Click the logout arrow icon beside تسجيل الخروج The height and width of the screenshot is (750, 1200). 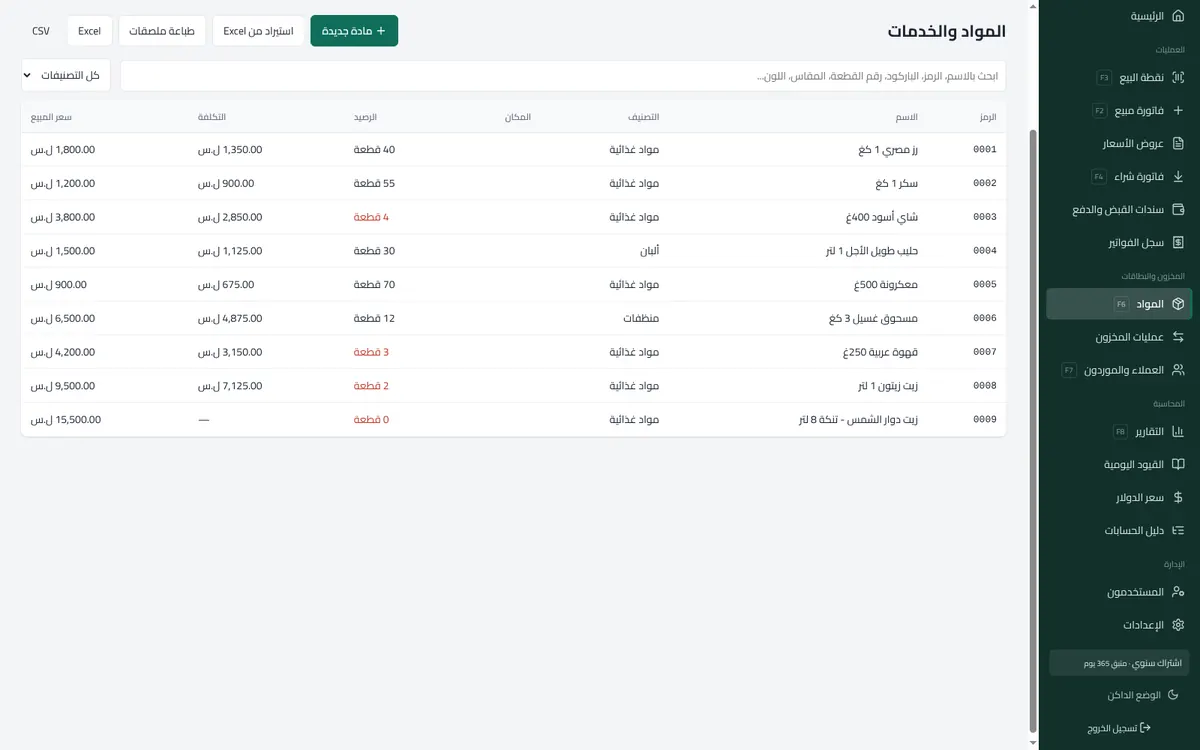coord(1146,728)
